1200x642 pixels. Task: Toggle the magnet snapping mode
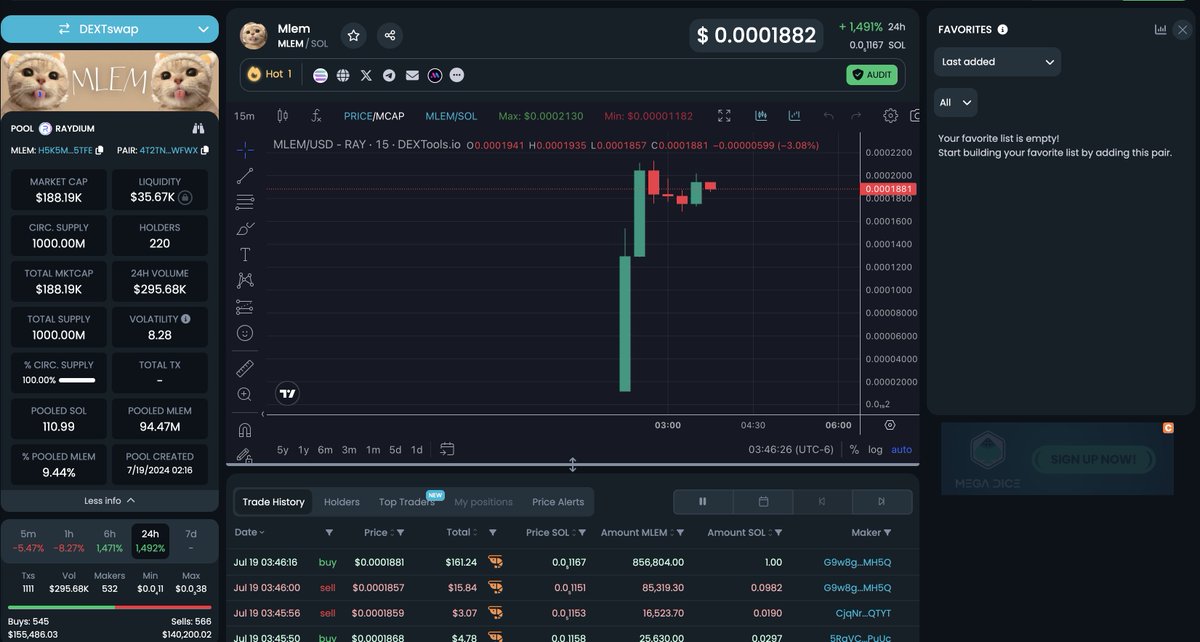tap(245, 430)
